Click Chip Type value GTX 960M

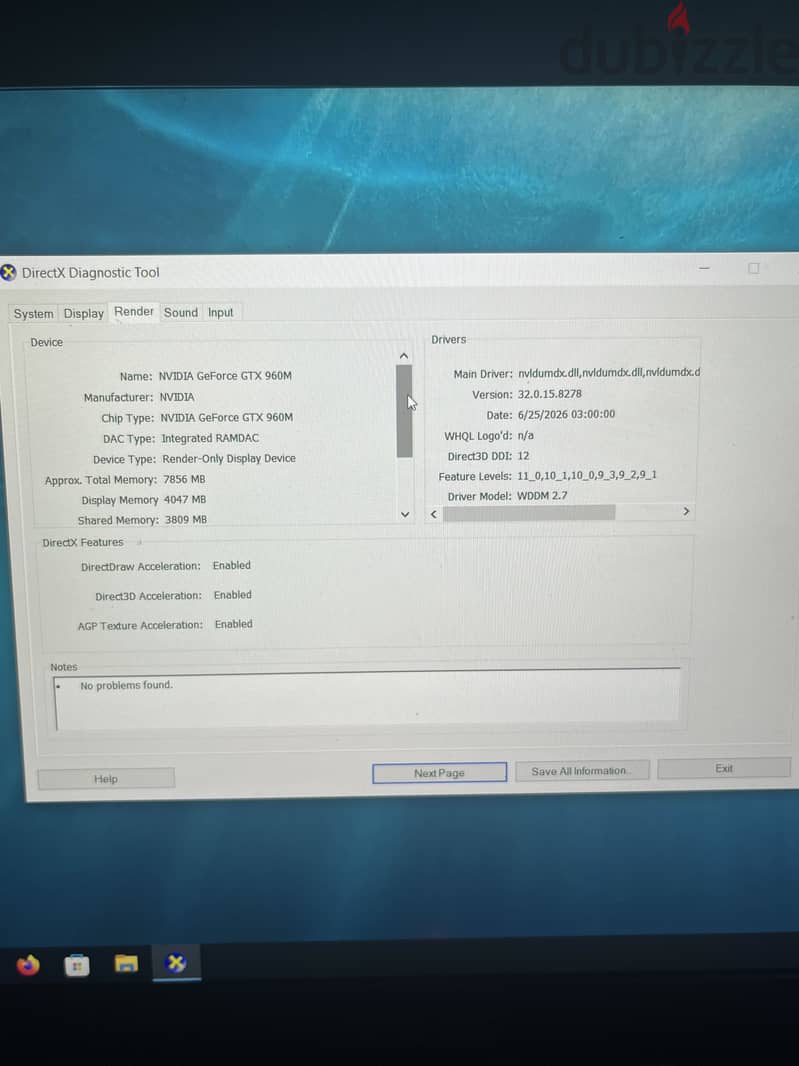point(226,417)
